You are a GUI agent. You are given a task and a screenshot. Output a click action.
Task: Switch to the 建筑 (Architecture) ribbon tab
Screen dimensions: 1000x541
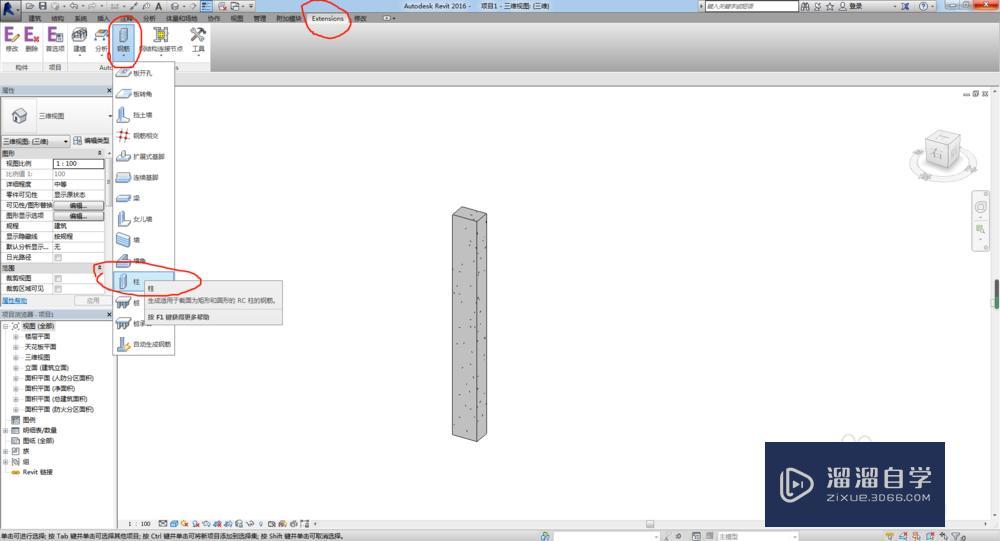[34, 19]
